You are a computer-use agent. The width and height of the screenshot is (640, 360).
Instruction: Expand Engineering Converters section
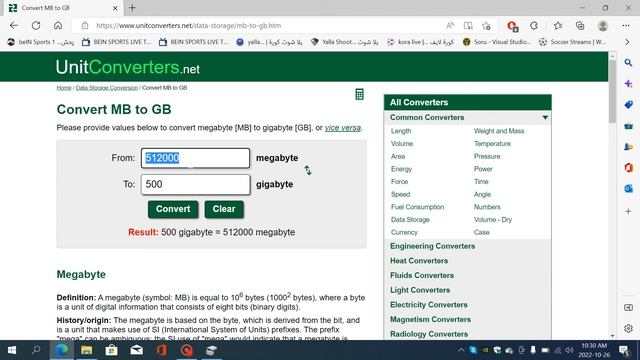(x=432, y=246)
